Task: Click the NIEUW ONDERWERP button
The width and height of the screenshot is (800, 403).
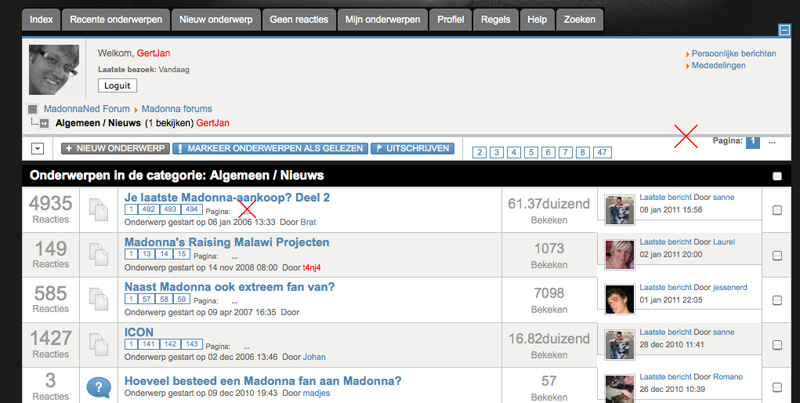Action: pyautogui.click(x=115, y=148)
